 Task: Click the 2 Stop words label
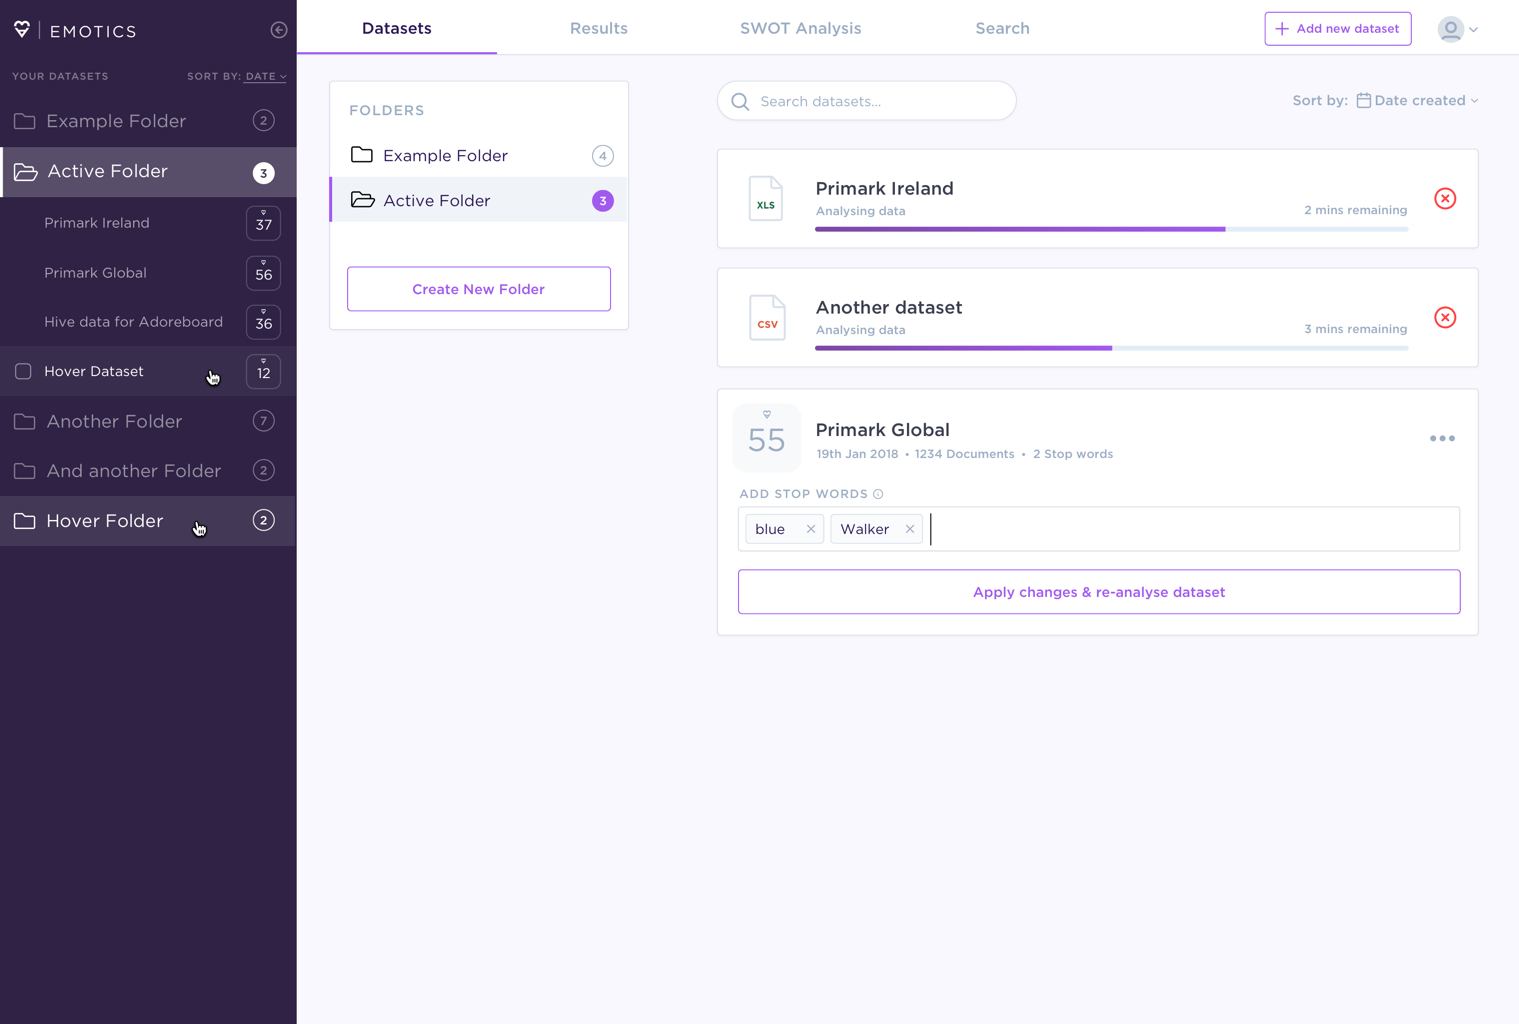[x=1073, y=454]
